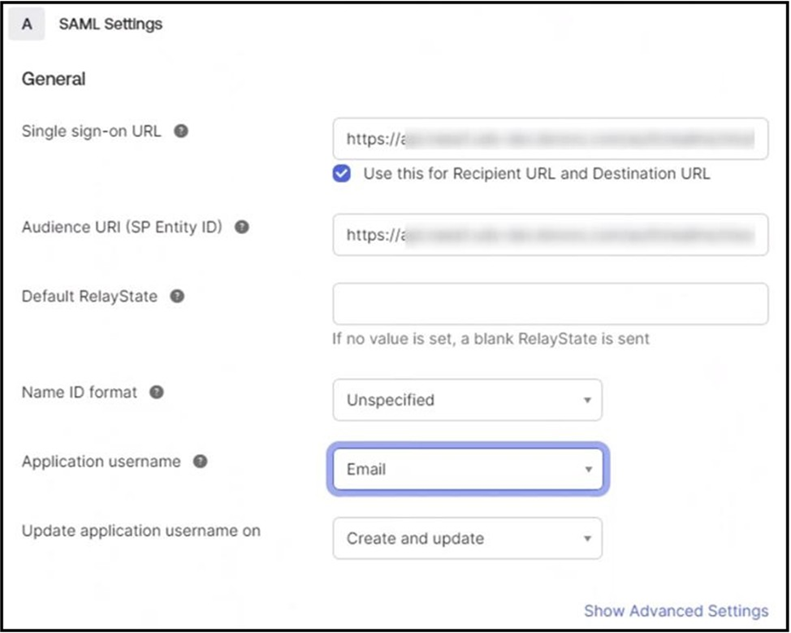Open the Name ID format dropdown
Screen dimensions: 791x633
pos(467,400)
